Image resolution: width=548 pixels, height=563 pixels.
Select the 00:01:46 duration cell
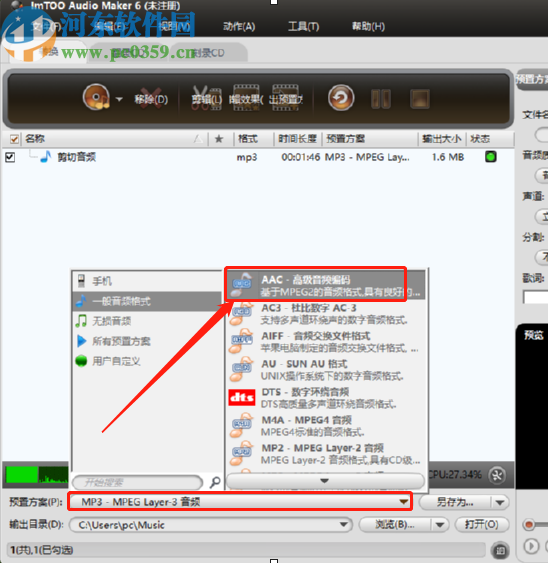(x=300, y=157)
